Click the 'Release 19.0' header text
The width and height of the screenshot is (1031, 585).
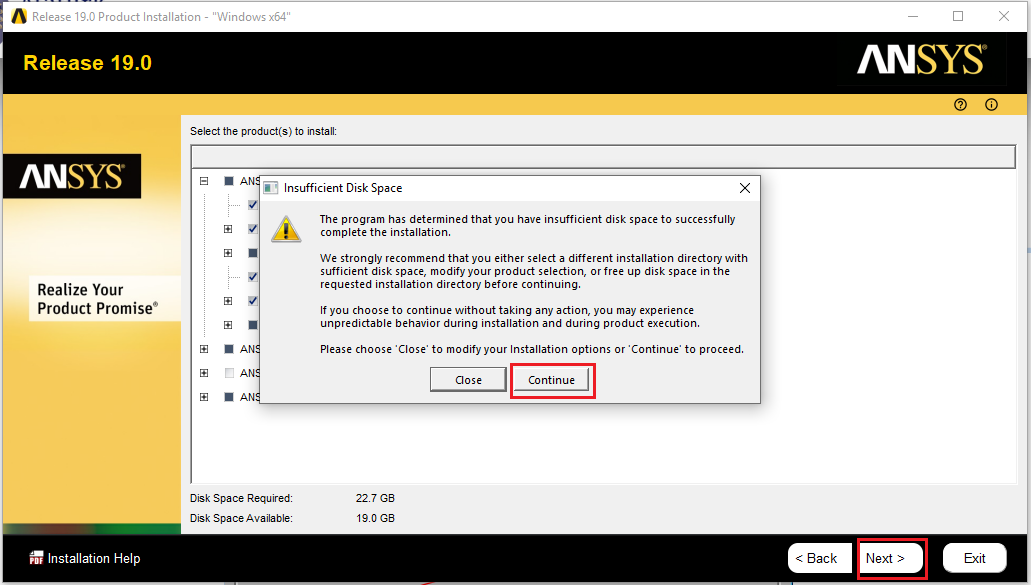pyautogui.click(x=87, y=62)
